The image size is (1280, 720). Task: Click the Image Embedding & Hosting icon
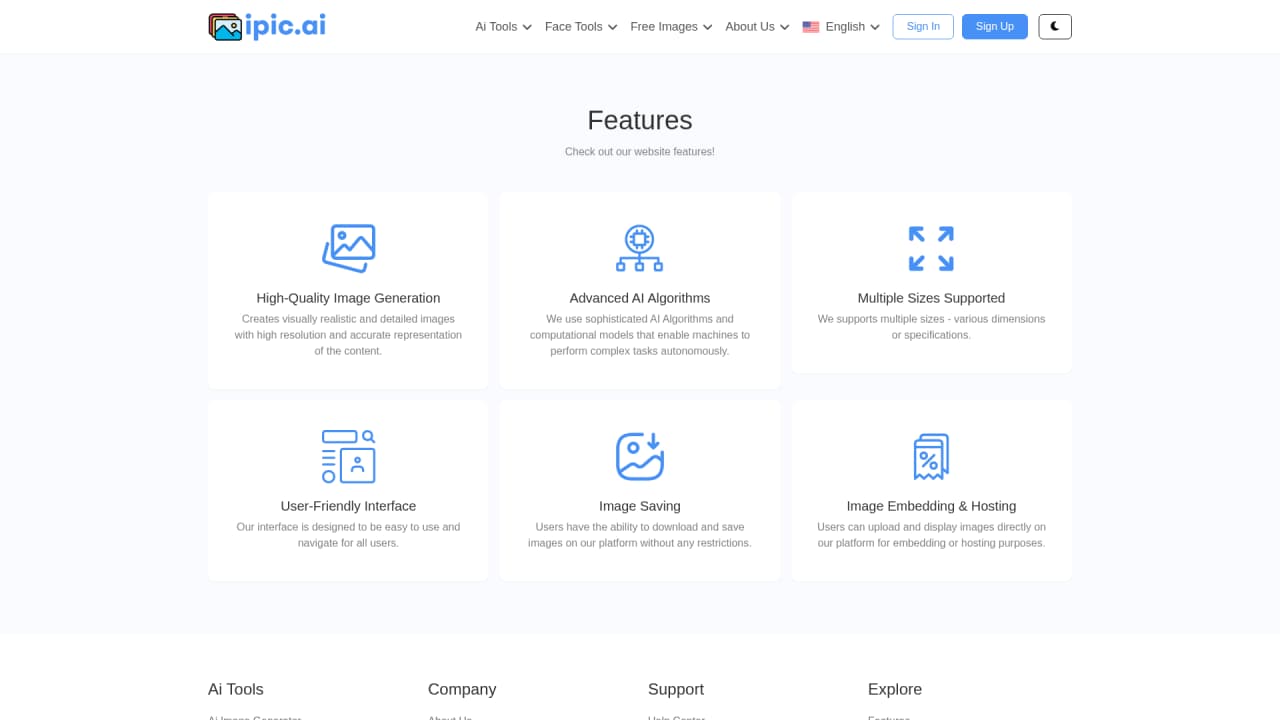point(931,457)
